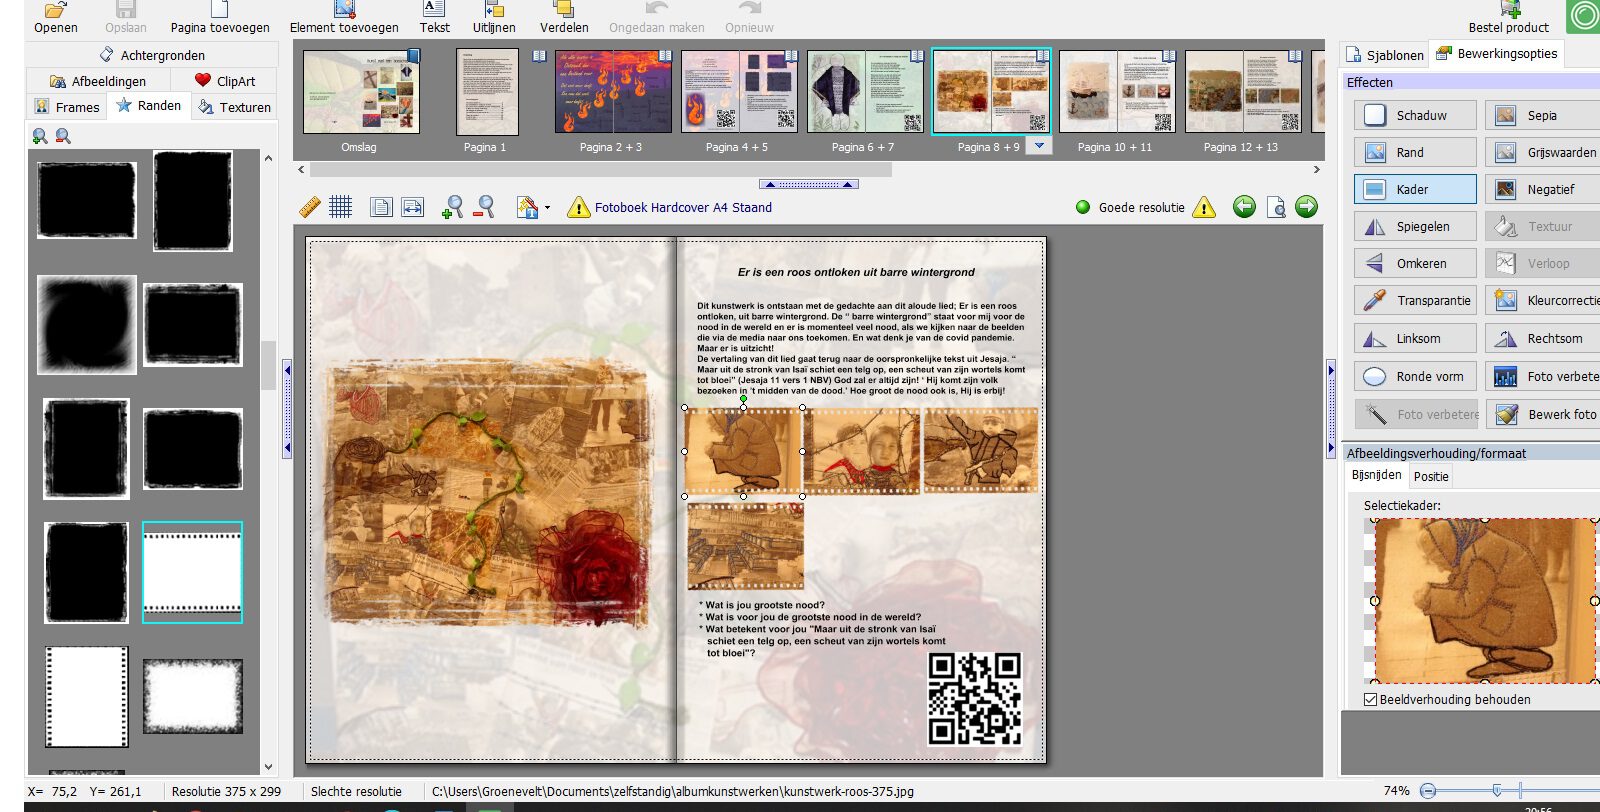Viewport: 1600px width, 812px height.
Task: Switch to Afbeeldingen tab
Action: (98, 81)
